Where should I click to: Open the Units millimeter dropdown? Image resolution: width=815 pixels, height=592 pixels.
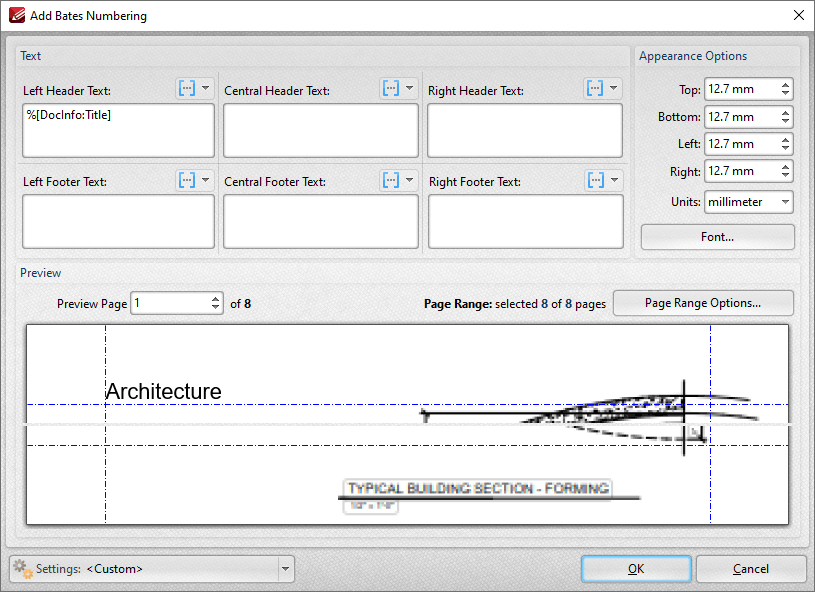tap(748, 202)
